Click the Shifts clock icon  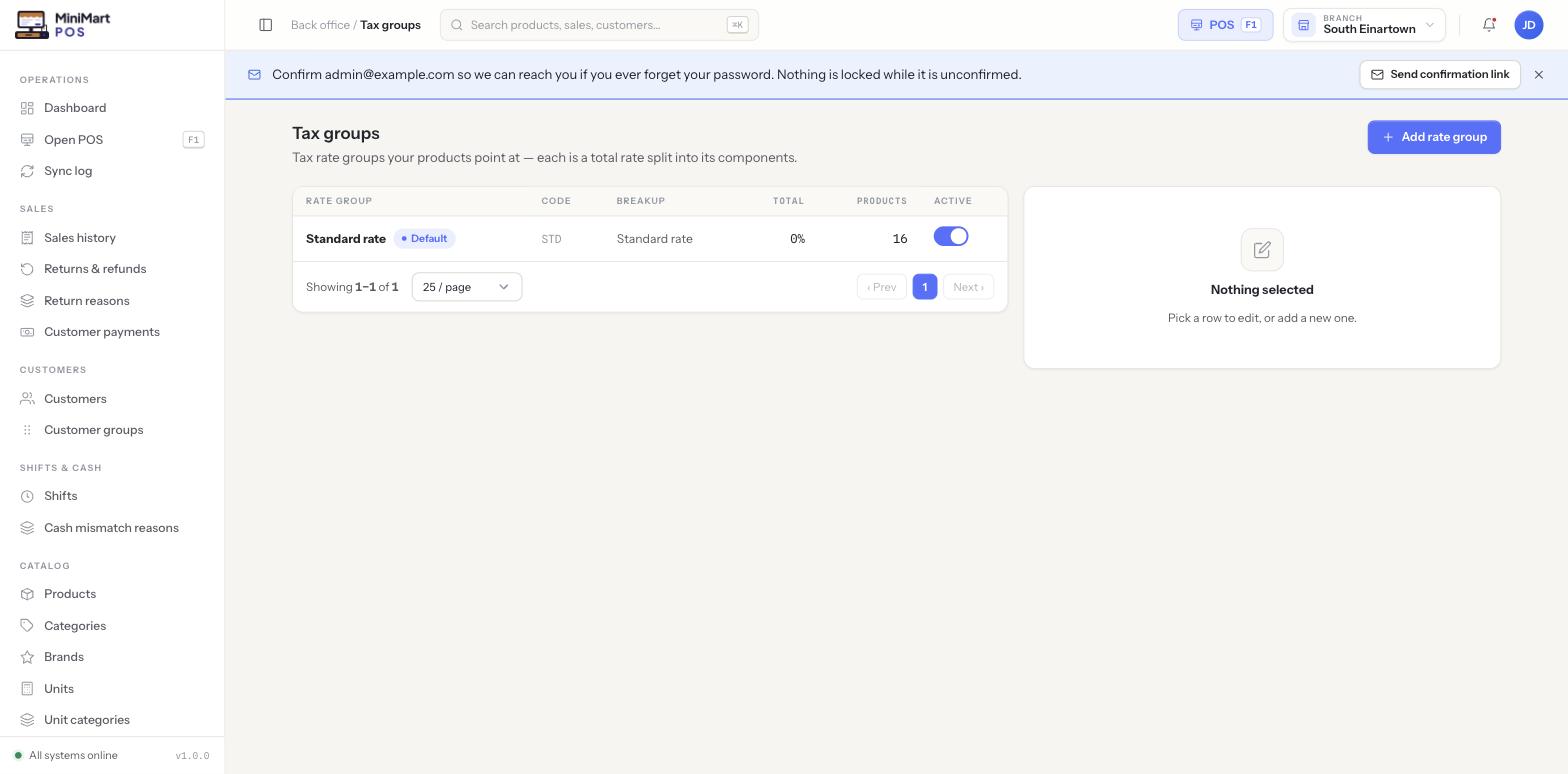[x=27, y=496]
